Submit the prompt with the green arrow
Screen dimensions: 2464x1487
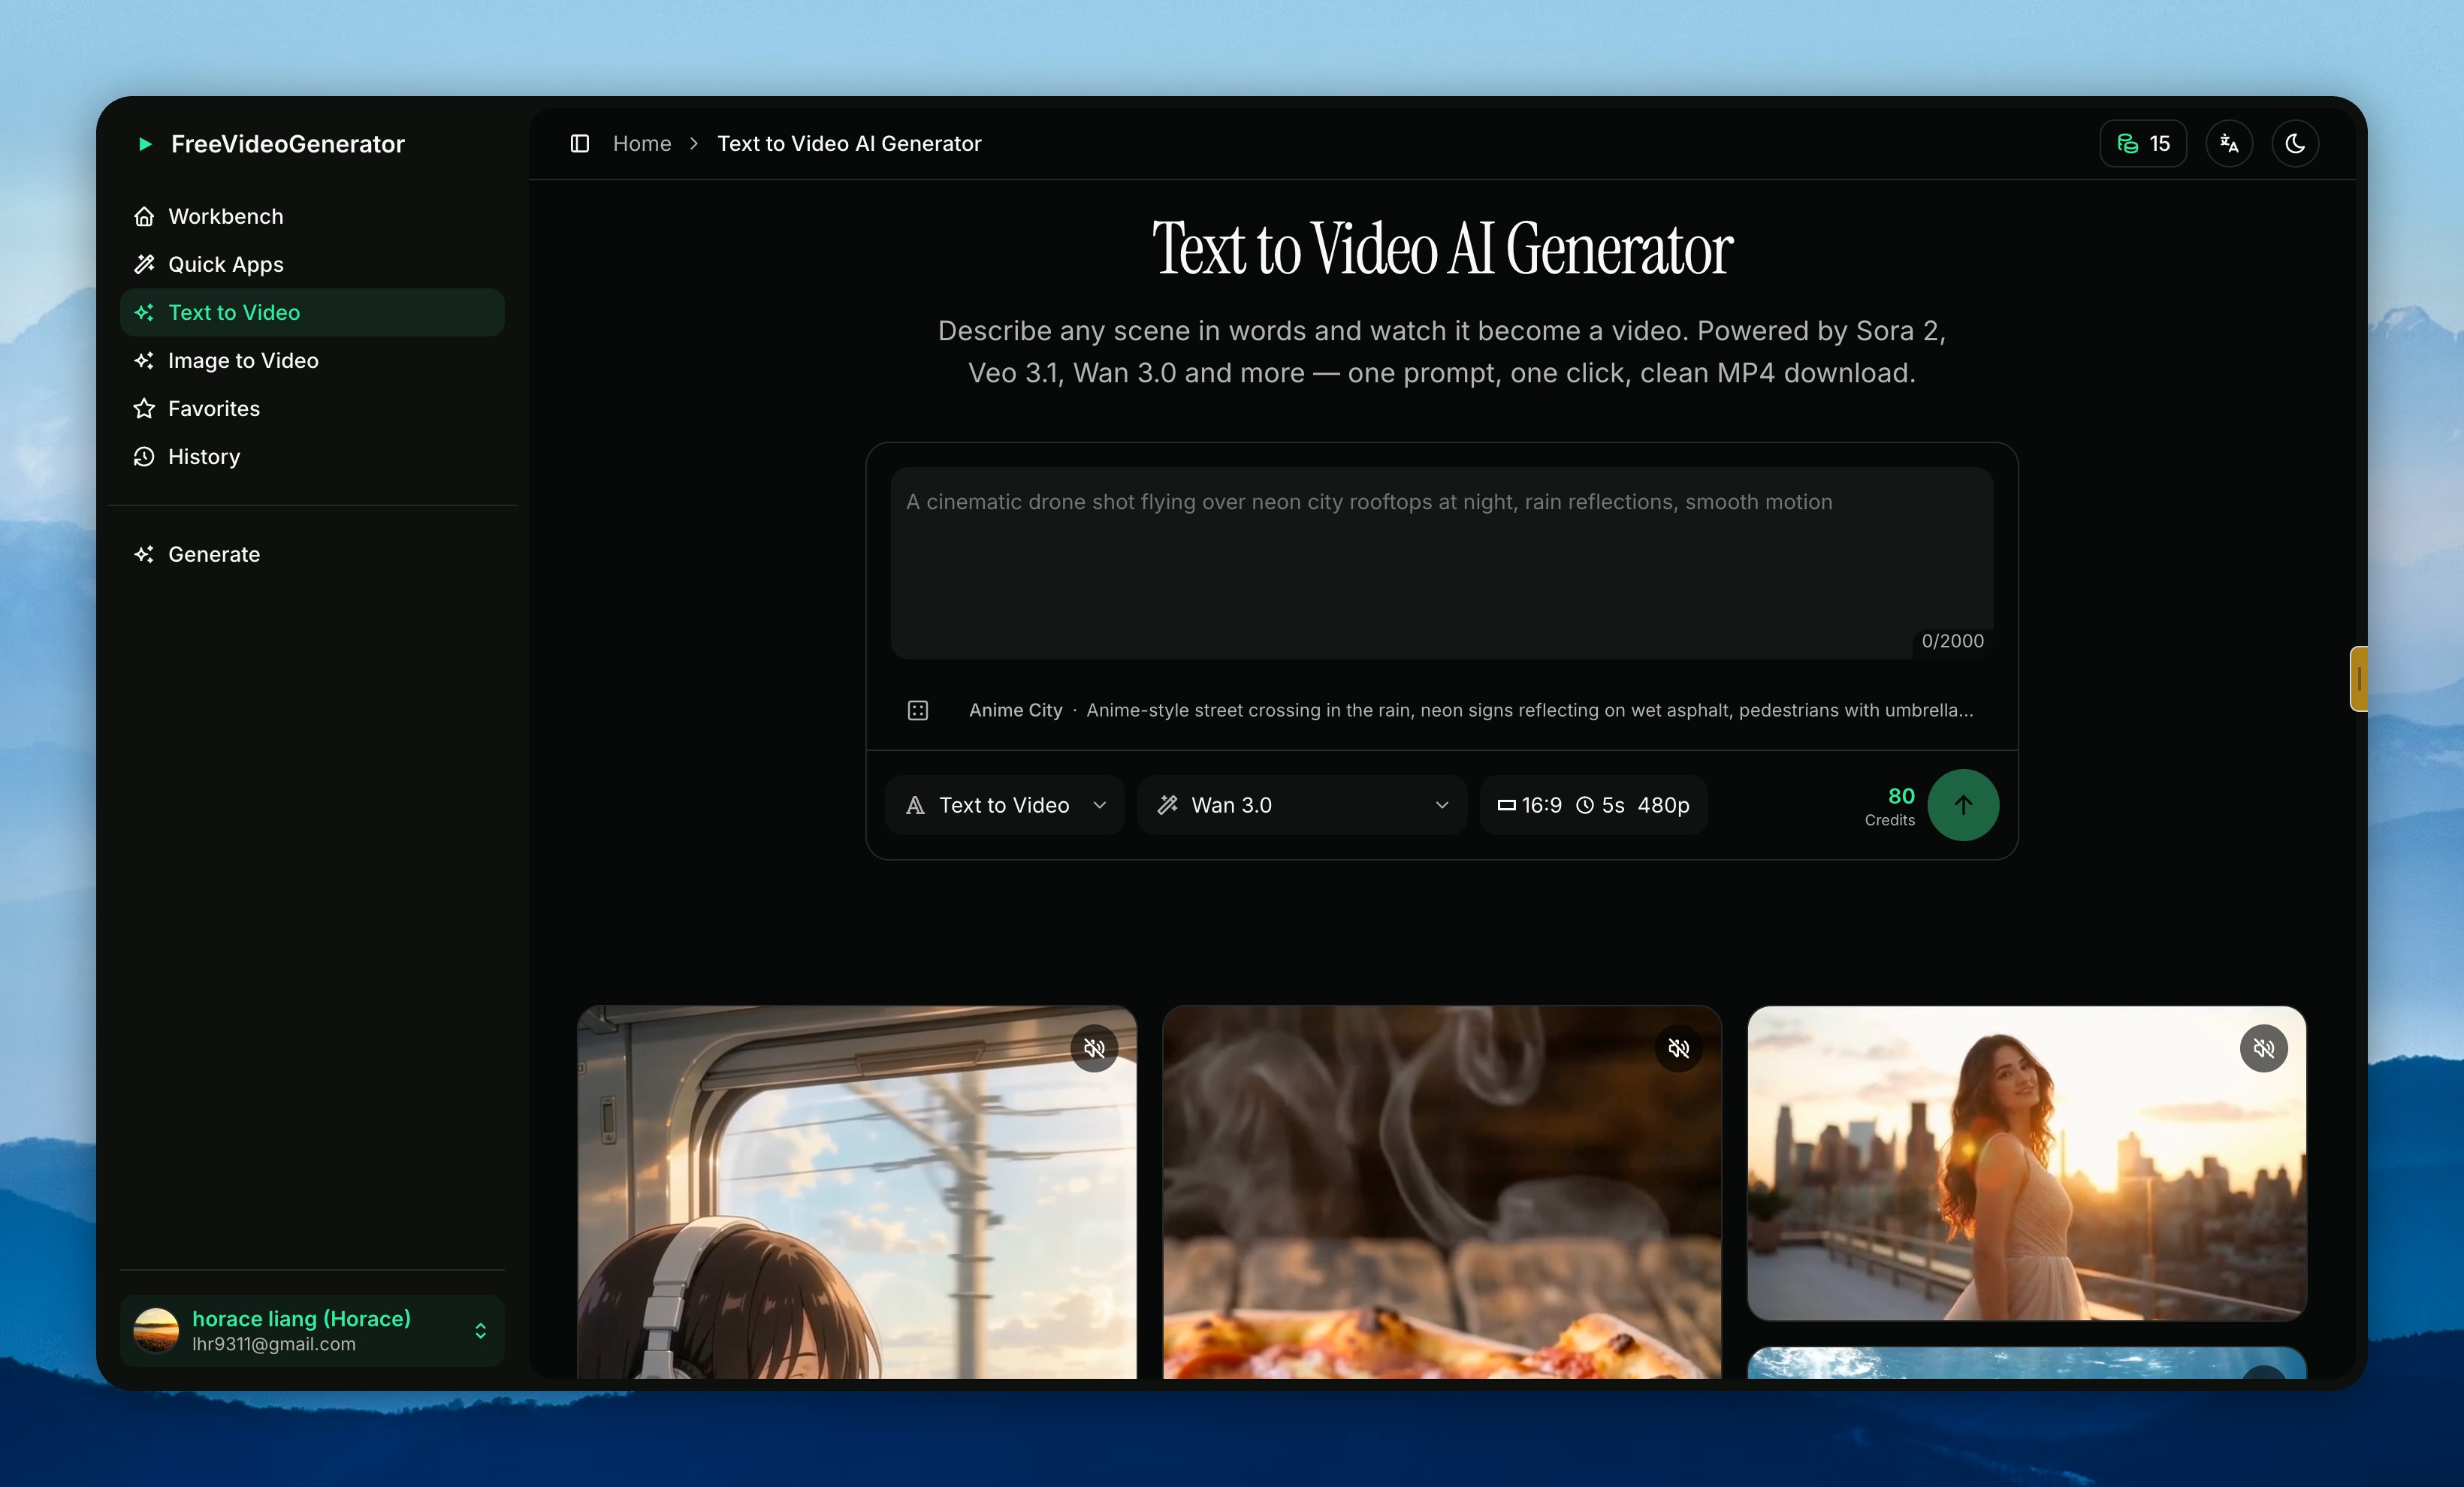click(1963, 805)
